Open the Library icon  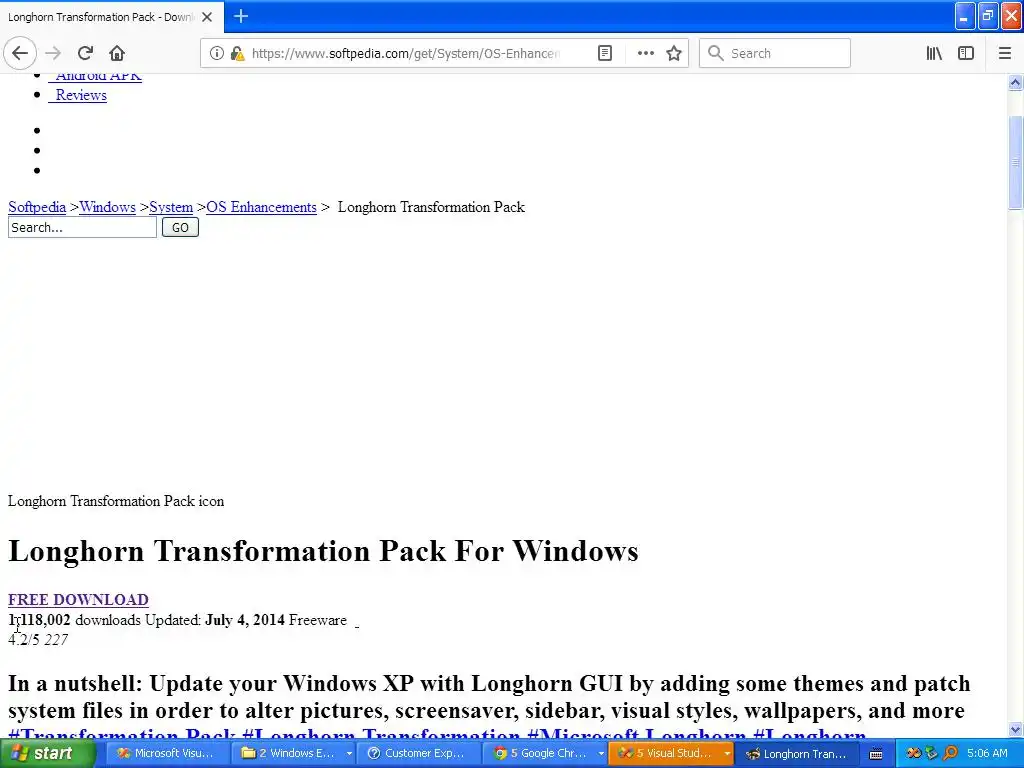(x=934, y=54)
